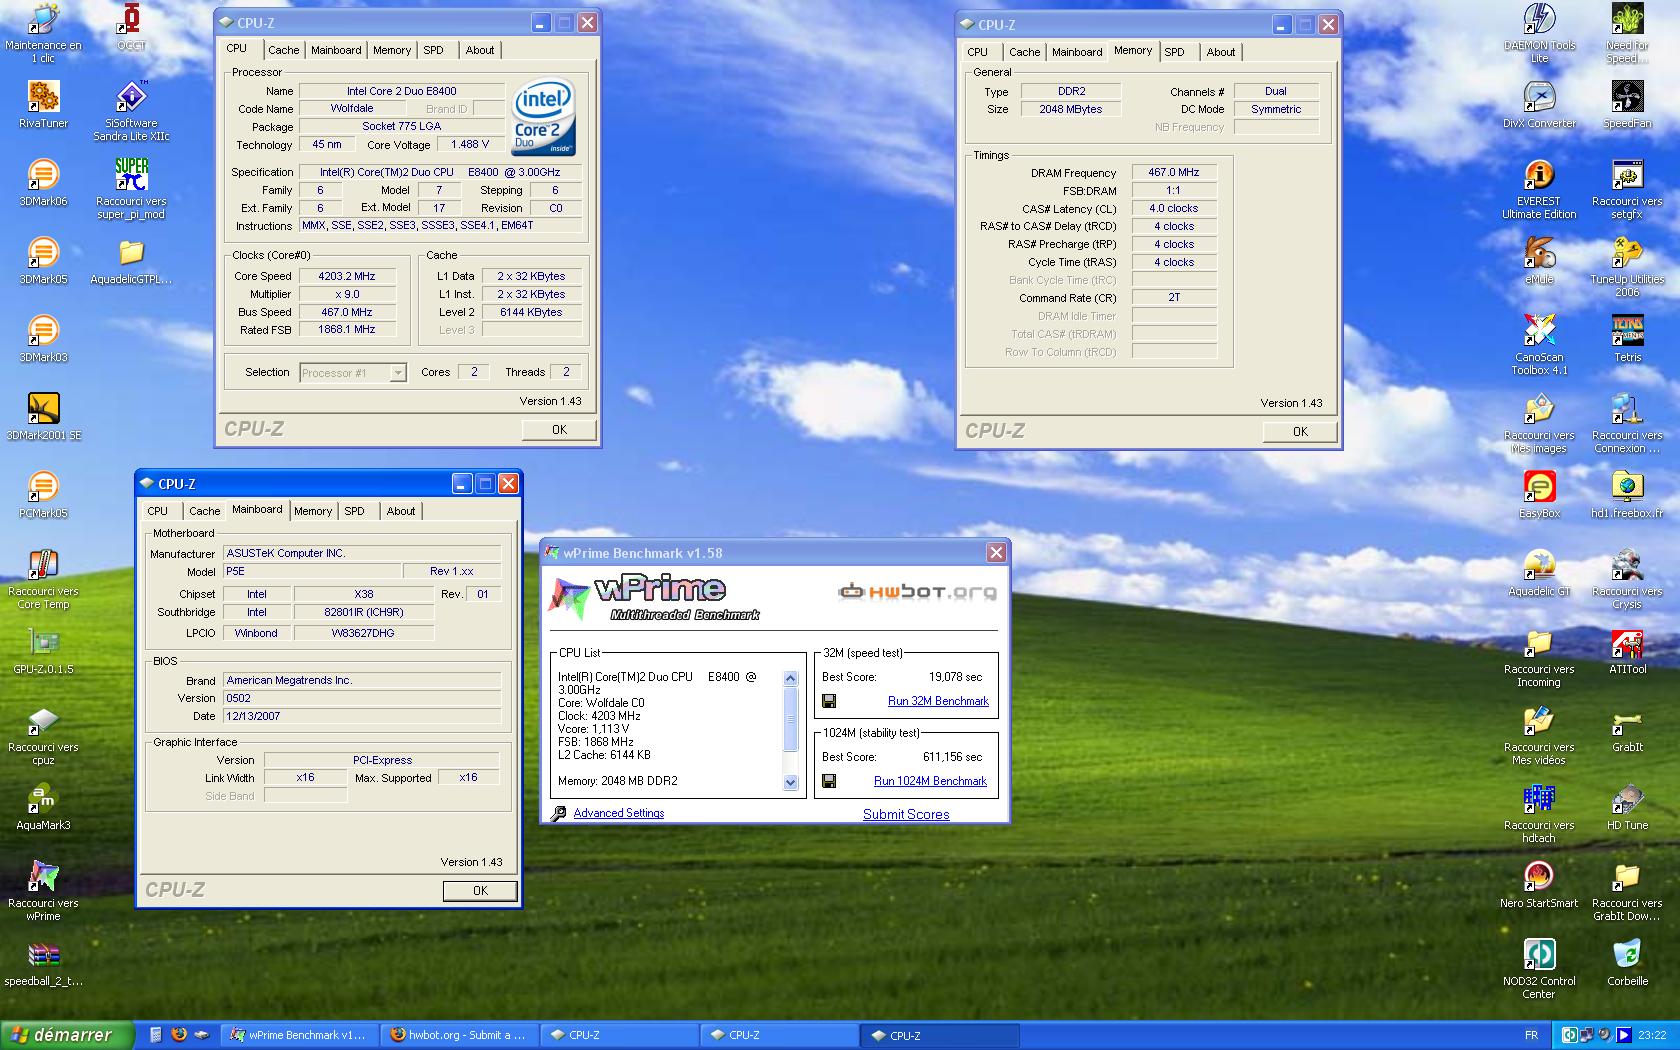Close the wPrime Benchmark window

click(996, 552)
